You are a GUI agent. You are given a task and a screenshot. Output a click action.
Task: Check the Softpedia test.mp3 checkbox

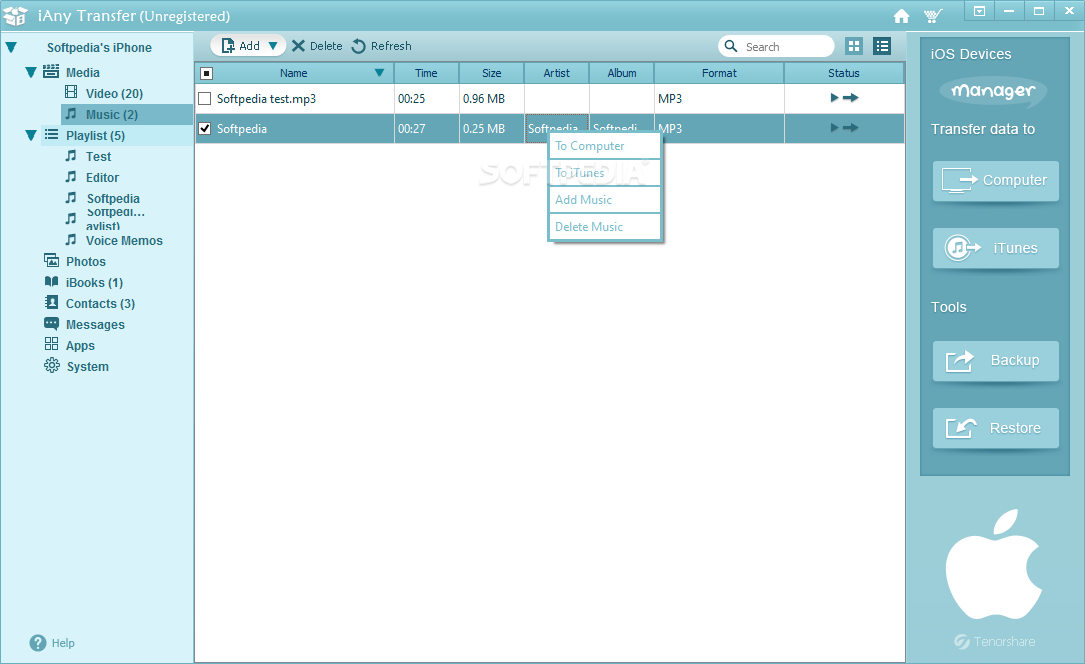click(205, 99)
